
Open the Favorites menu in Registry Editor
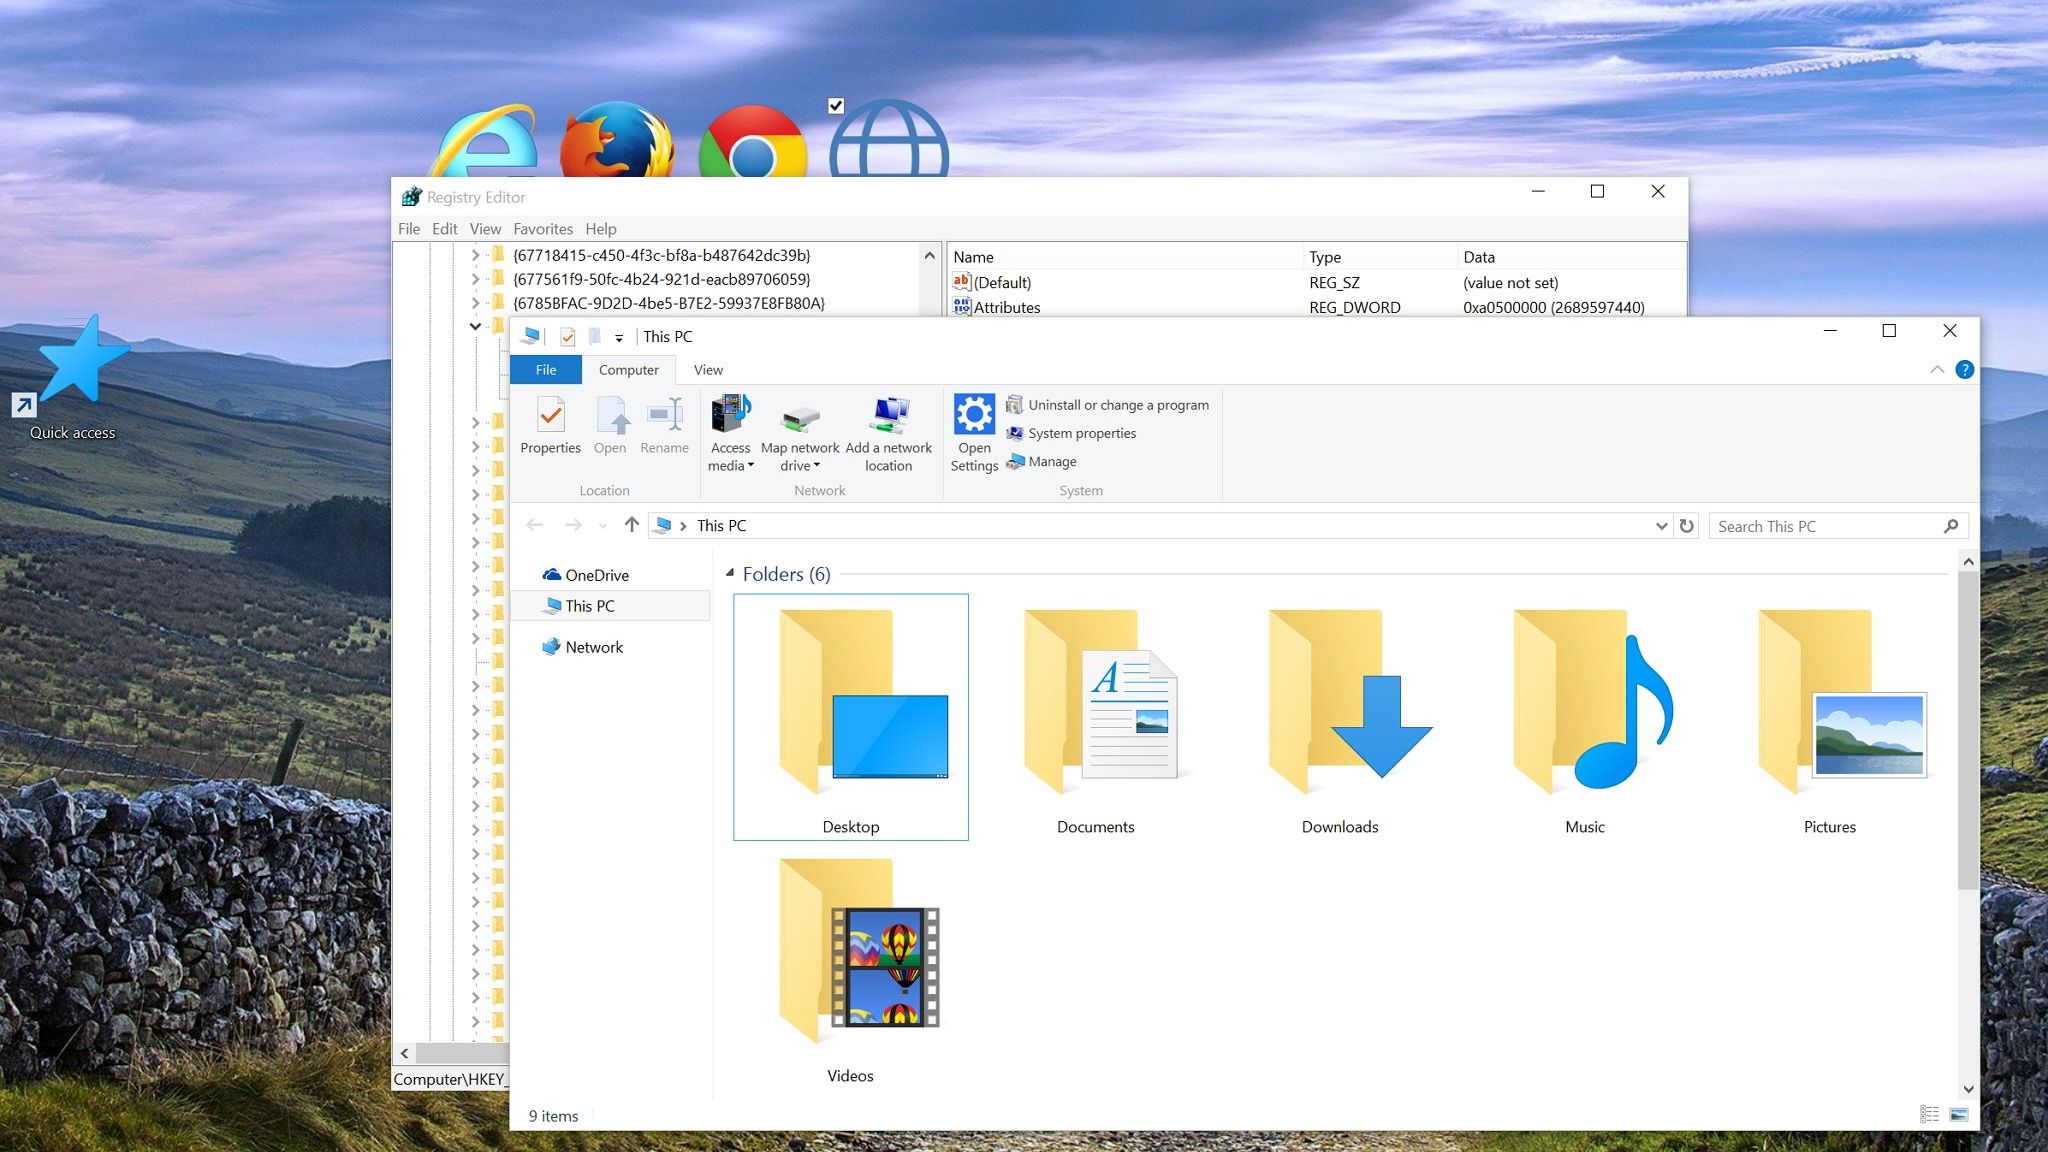click(543, 229)
